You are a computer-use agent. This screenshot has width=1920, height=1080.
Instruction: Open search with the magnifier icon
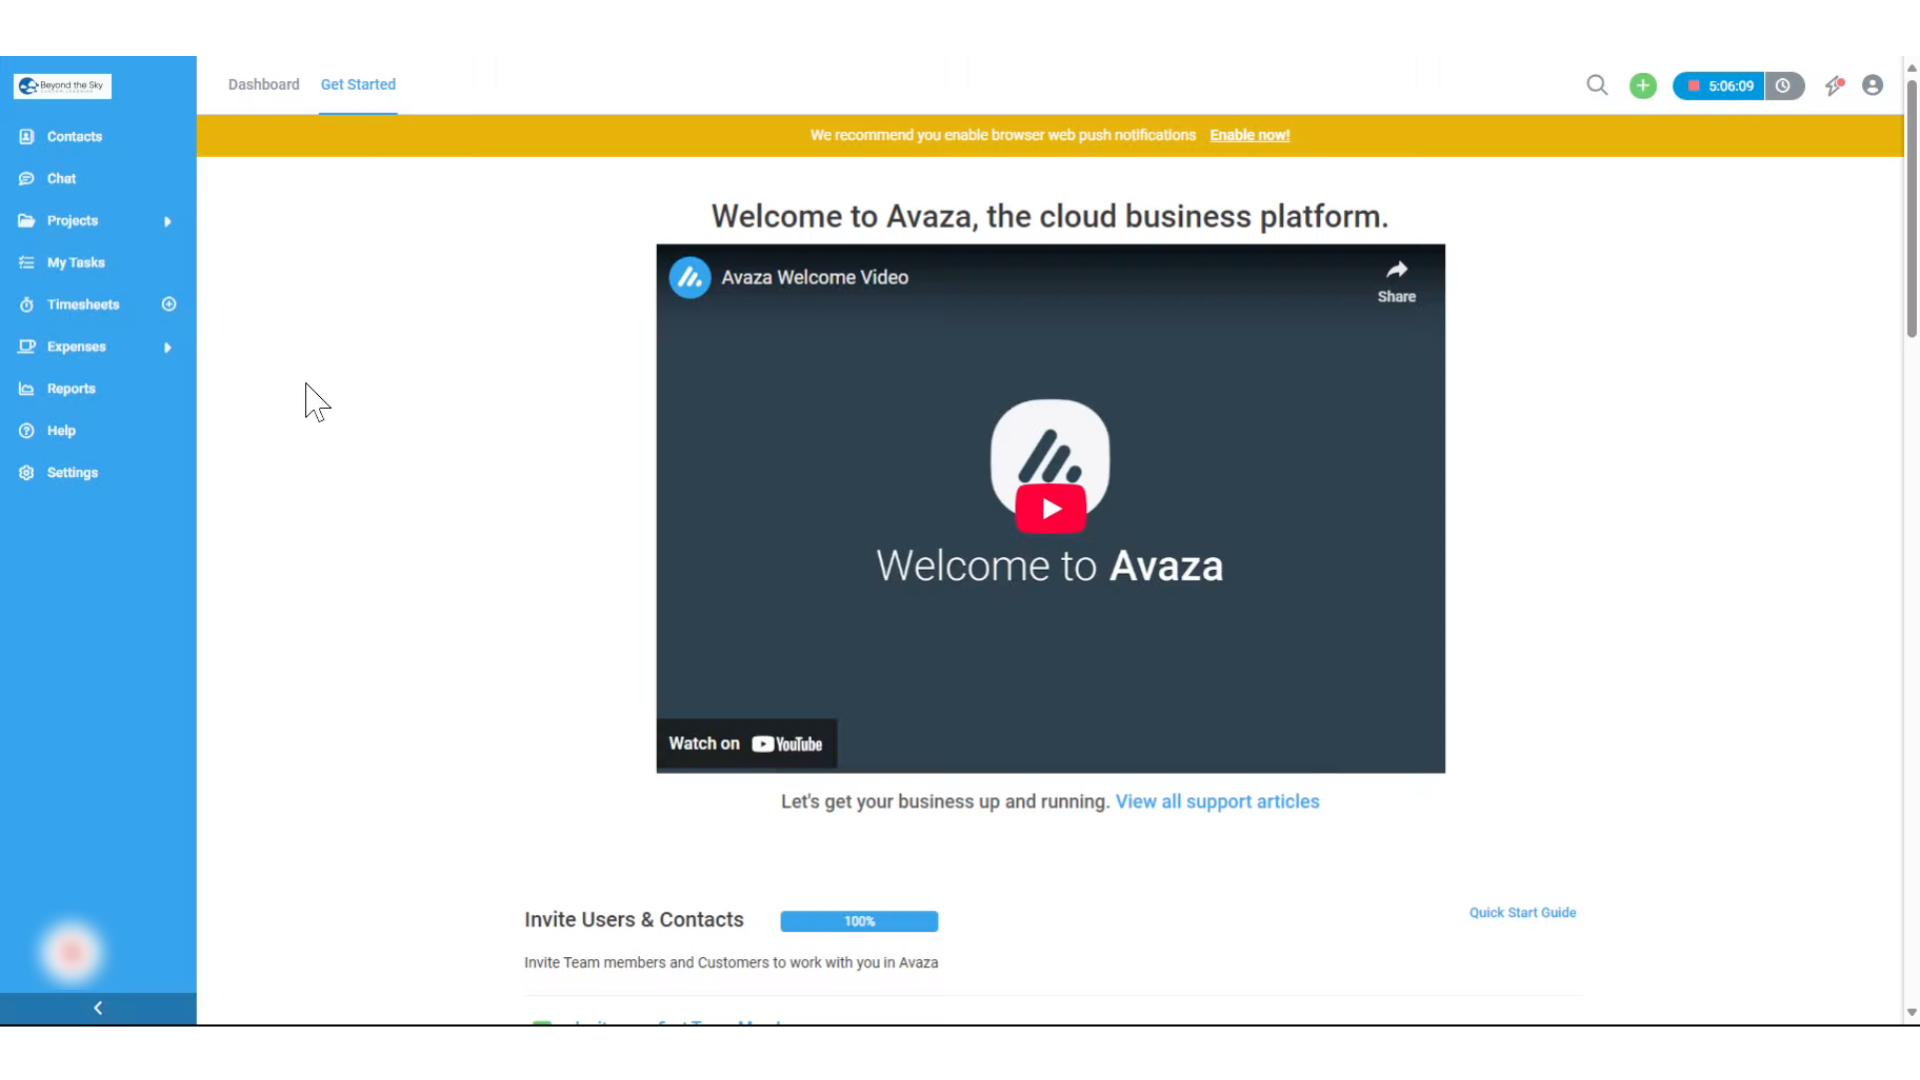1597,85
